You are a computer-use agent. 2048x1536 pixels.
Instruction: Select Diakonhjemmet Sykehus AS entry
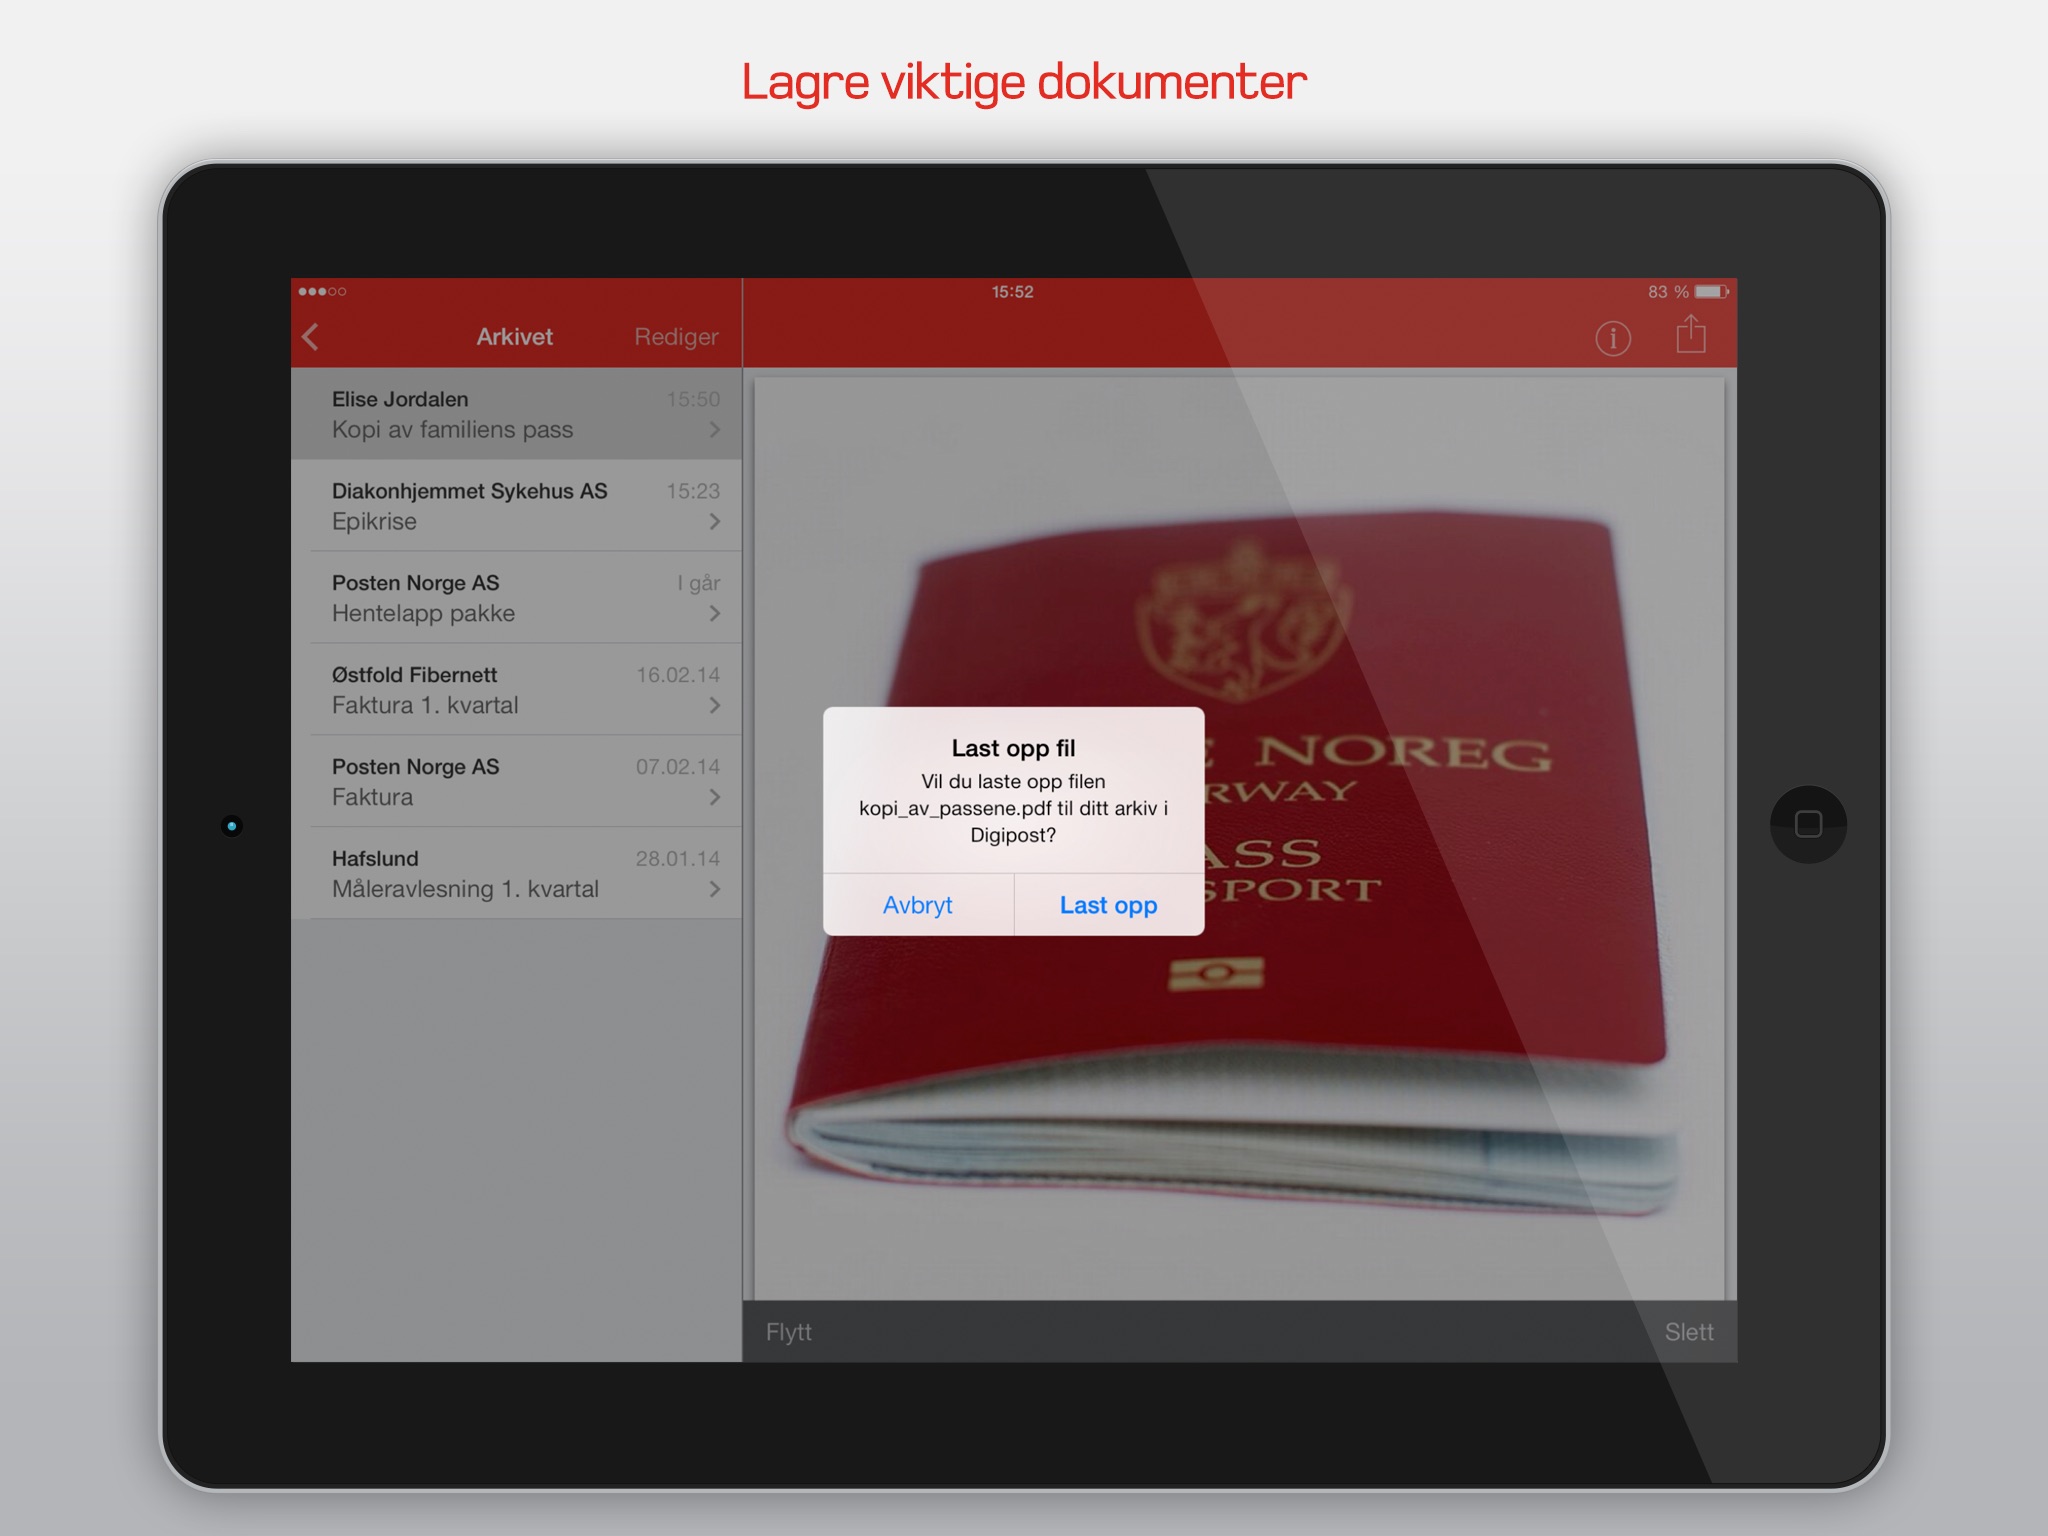[516, 505]
